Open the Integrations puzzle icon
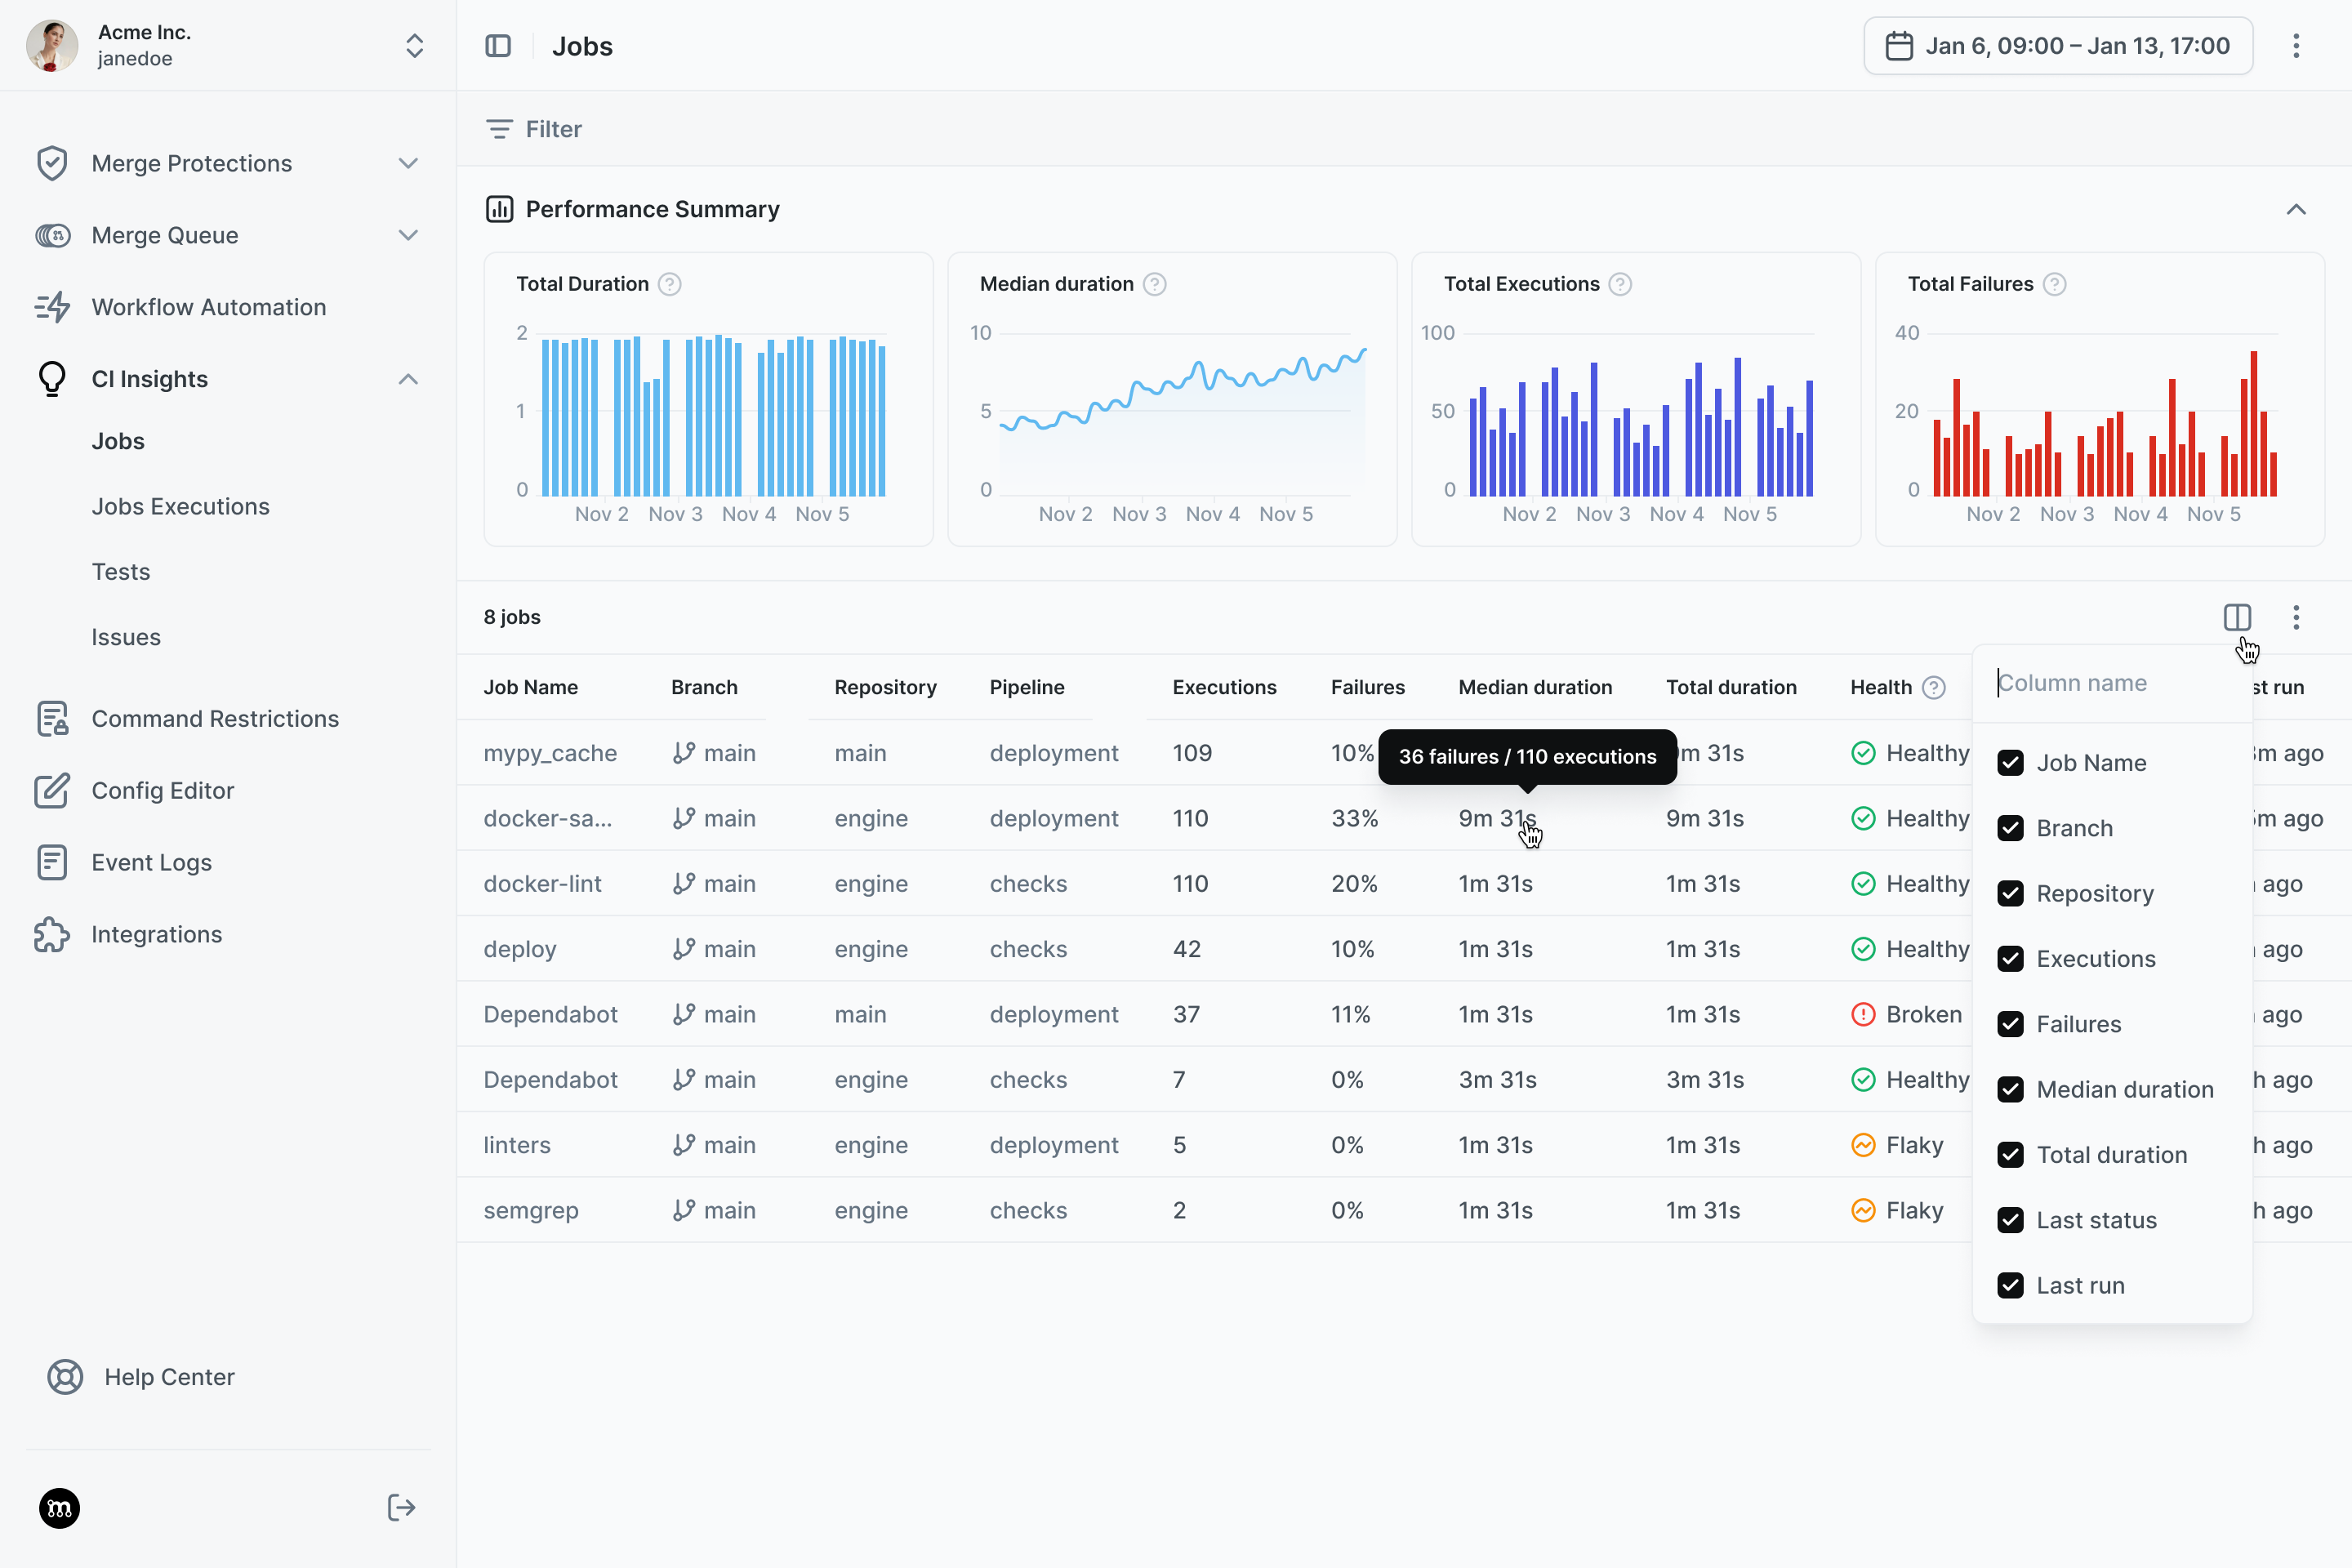Viewport: 2352px width, 1568px height. 52,934
